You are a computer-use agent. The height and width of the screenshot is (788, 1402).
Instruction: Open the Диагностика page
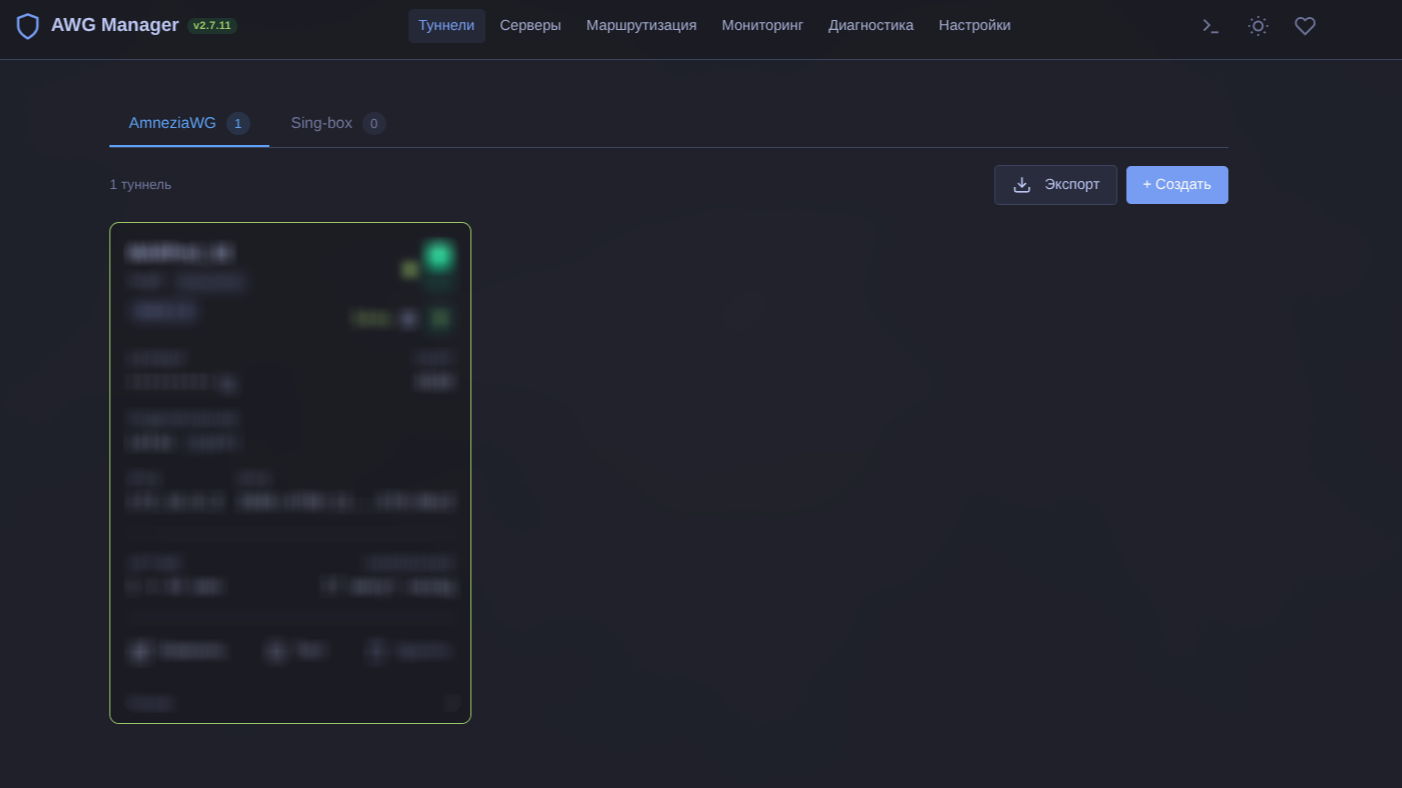(x=870, y=26)
